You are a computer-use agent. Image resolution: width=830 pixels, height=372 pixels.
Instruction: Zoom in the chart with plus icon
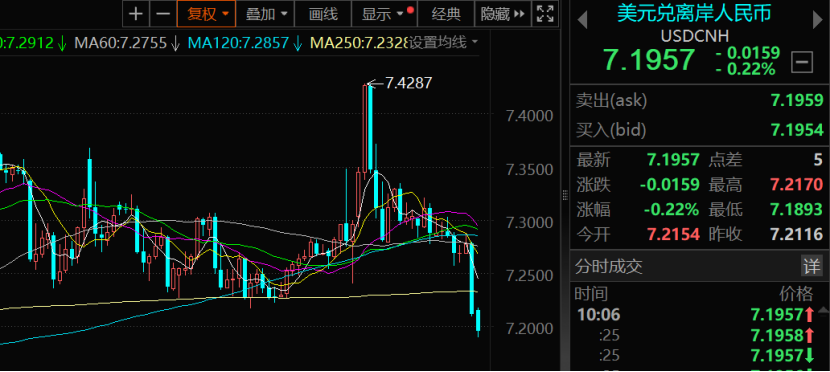point(136,14)
